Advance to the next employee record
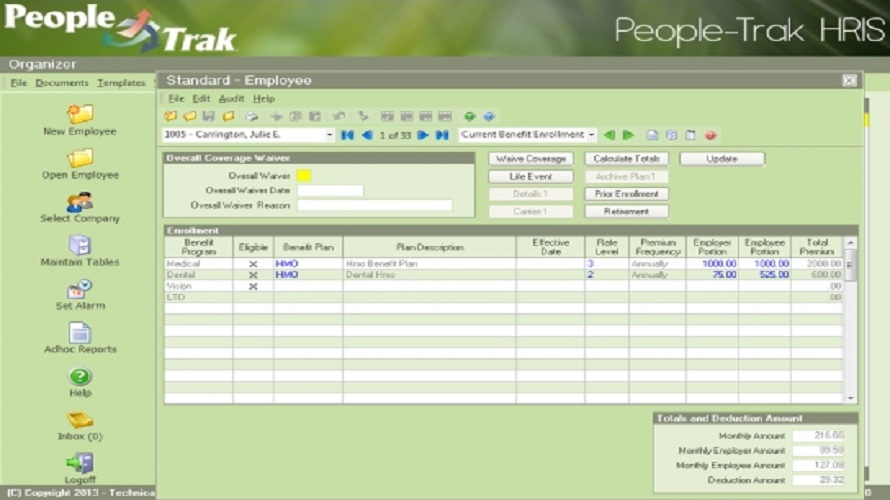Image resolution: width=890 pixels, height=500 pixels. click(422, 135)
